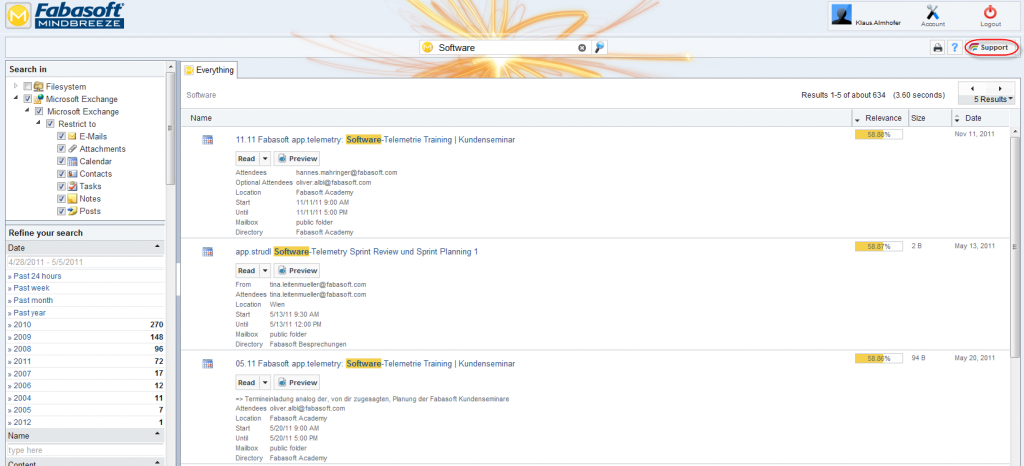The width and height of the screenshot is (1024, 466).
Task: Uncheck the Calendar checkbox
Action: coord(61,161)
